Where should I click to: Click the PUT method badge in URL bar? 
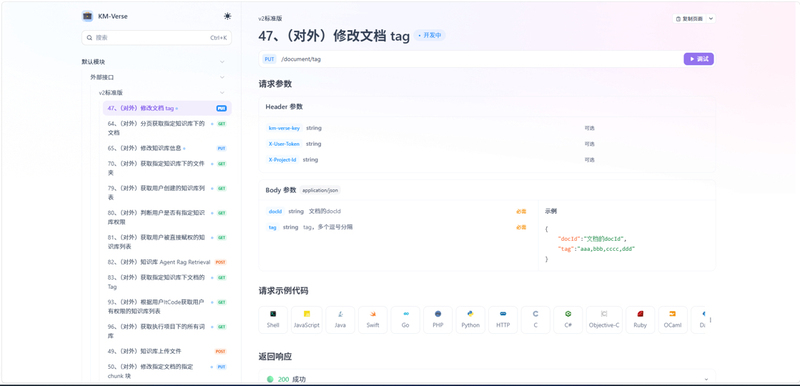tap(269, 59)
